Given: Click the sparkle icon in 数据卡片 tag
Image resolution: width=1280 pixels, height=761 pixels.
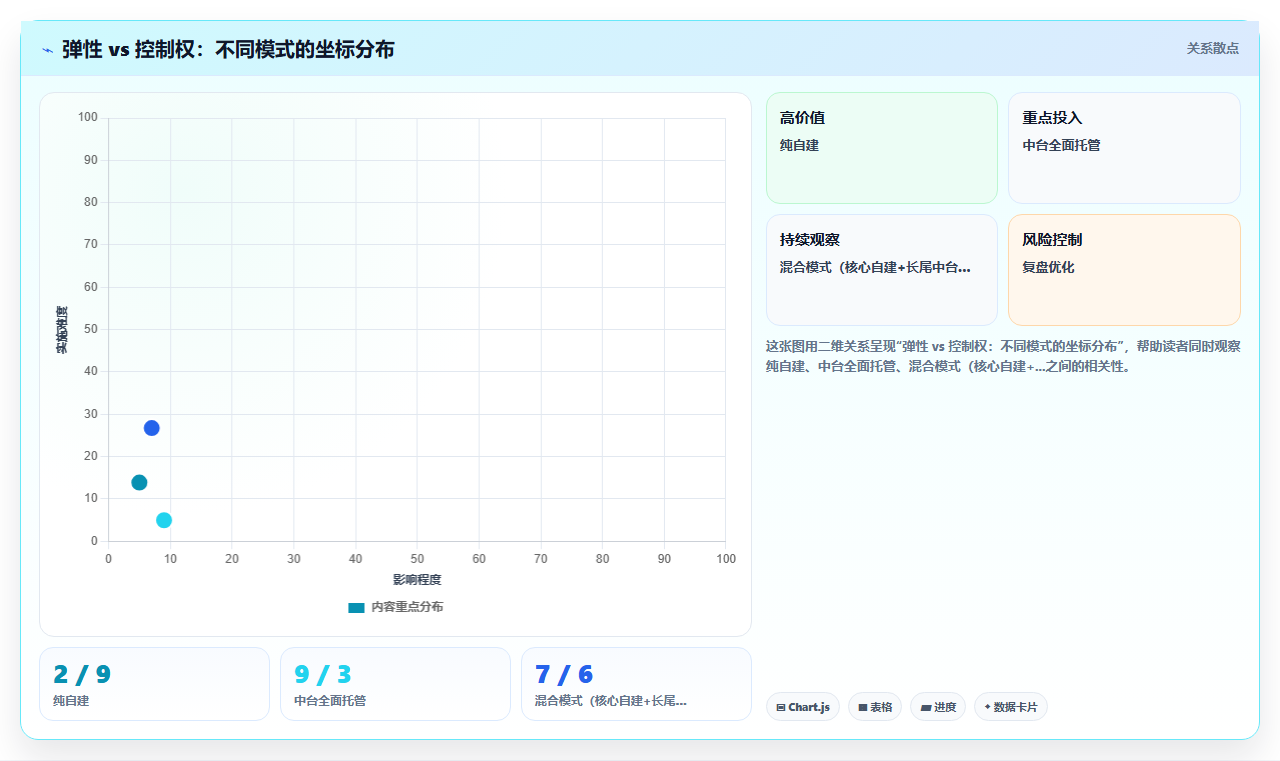Looking at the screenshot, I should (x=987, y=707).
